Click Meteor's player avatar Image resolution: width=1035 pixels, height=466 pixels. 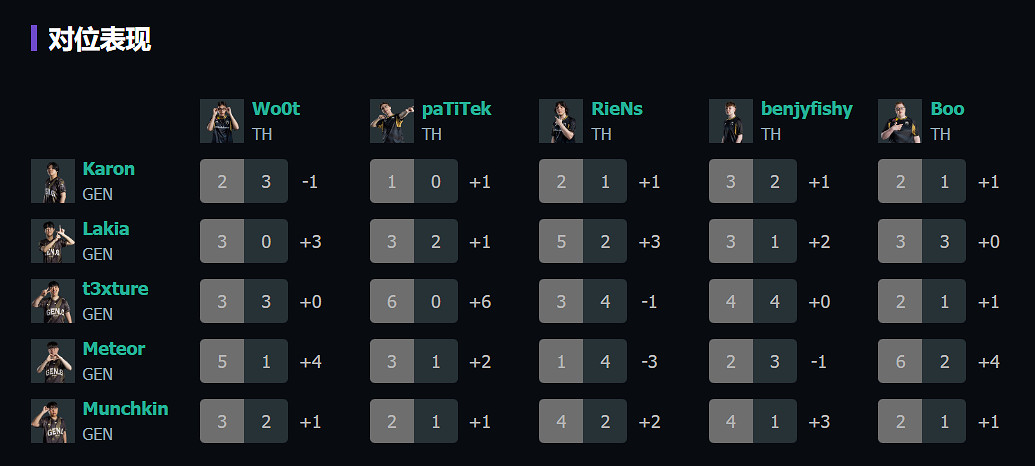click(x=53, y=361)
